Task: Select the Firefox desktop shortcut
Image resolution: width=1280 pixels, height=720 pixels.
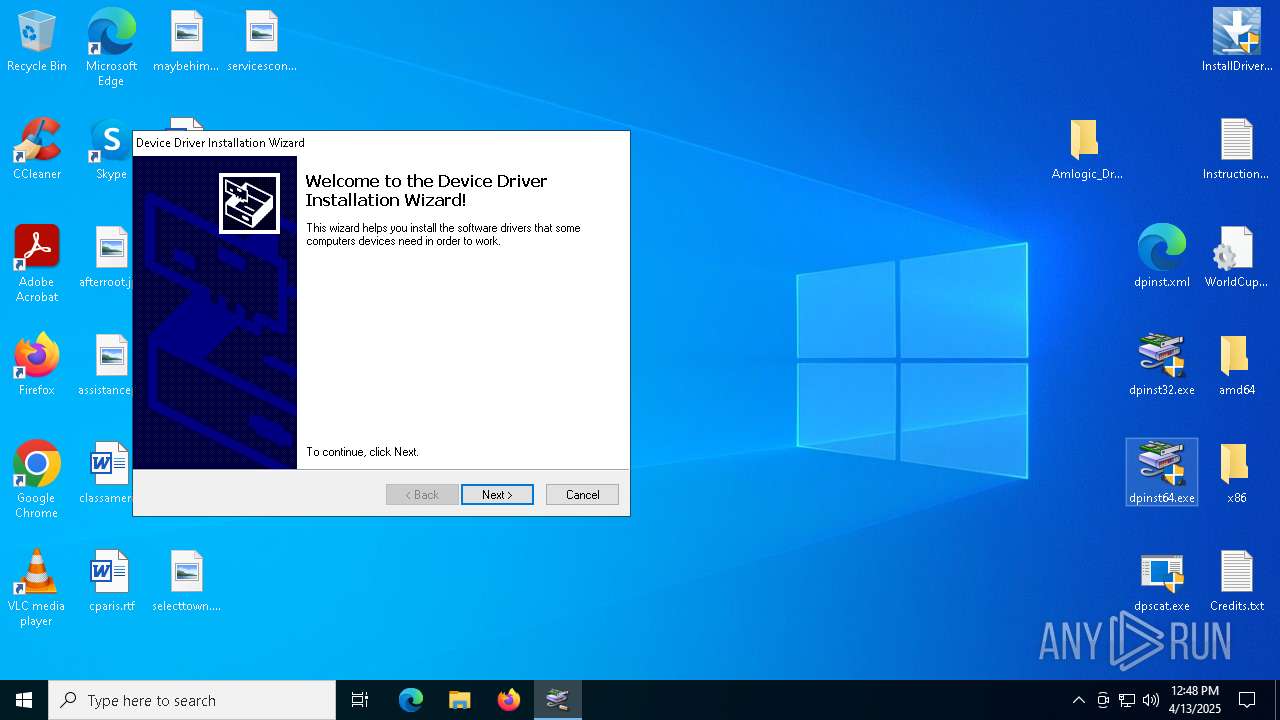Action: pyautogui.click(x=37, y=366)
